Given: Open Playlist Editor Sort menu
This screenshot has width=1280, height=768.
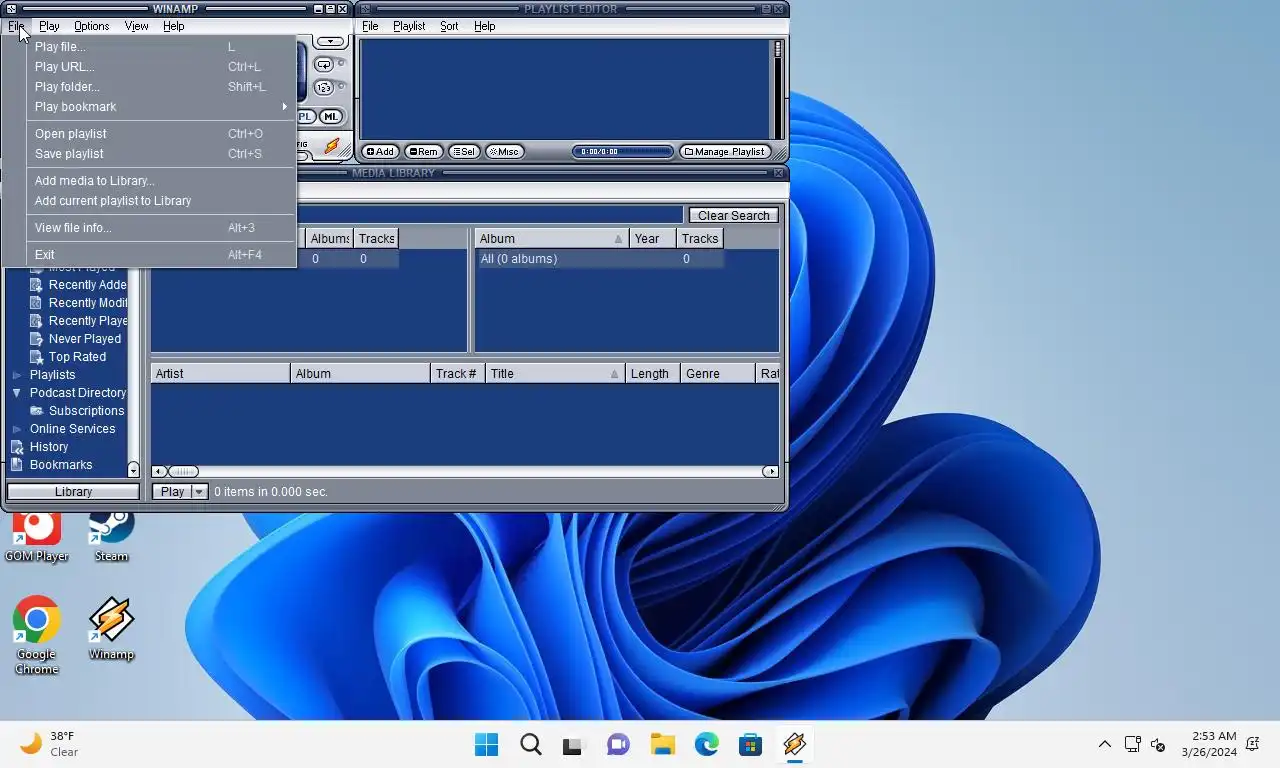Looking at the screenshot, I should pos(449,26).
